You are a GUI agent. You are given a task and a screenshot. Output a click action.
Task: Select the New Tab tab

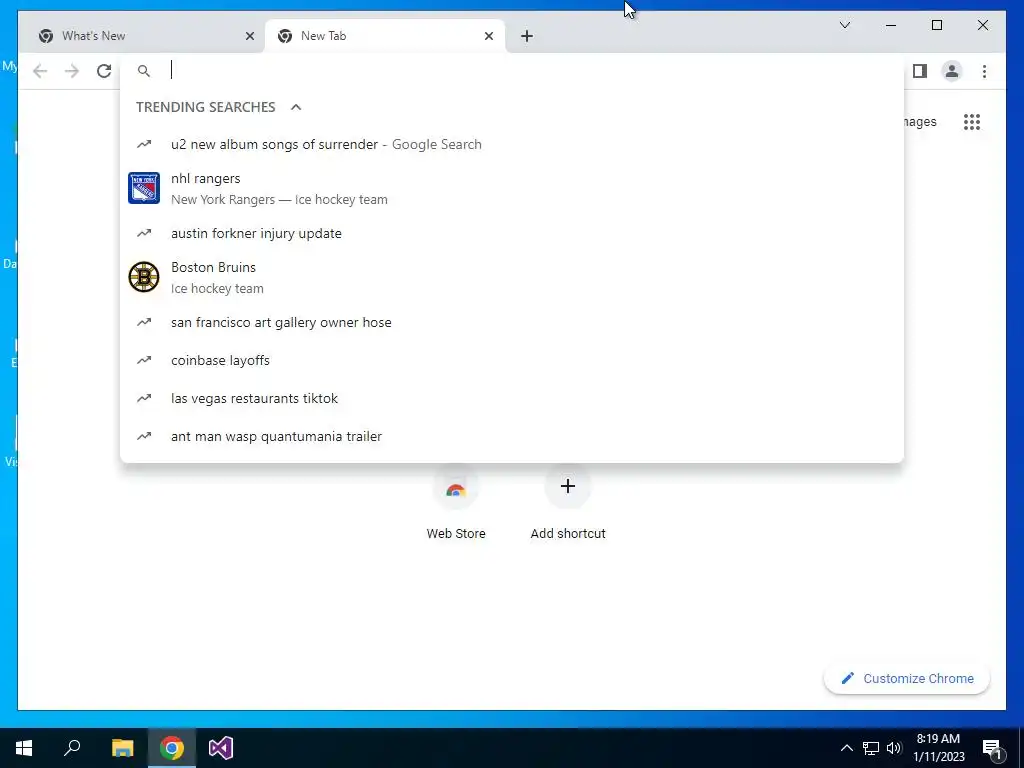(x=385, y=36)
